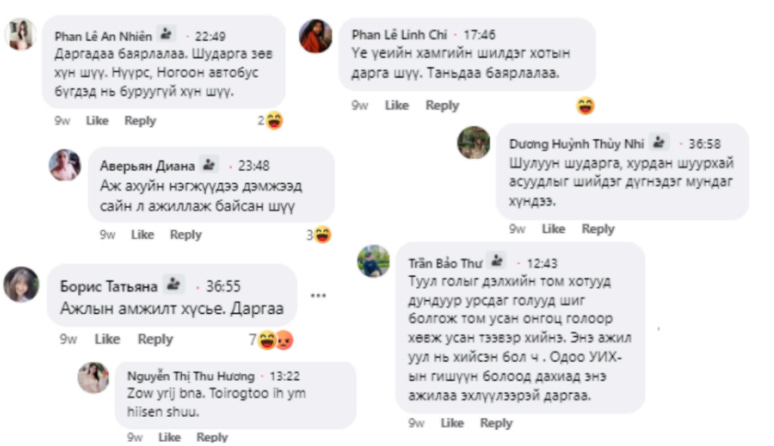Viewport: 774px width, 446px height.
Task: Click badge icon next to Борис Татьяна
Action: pos(174,284)
